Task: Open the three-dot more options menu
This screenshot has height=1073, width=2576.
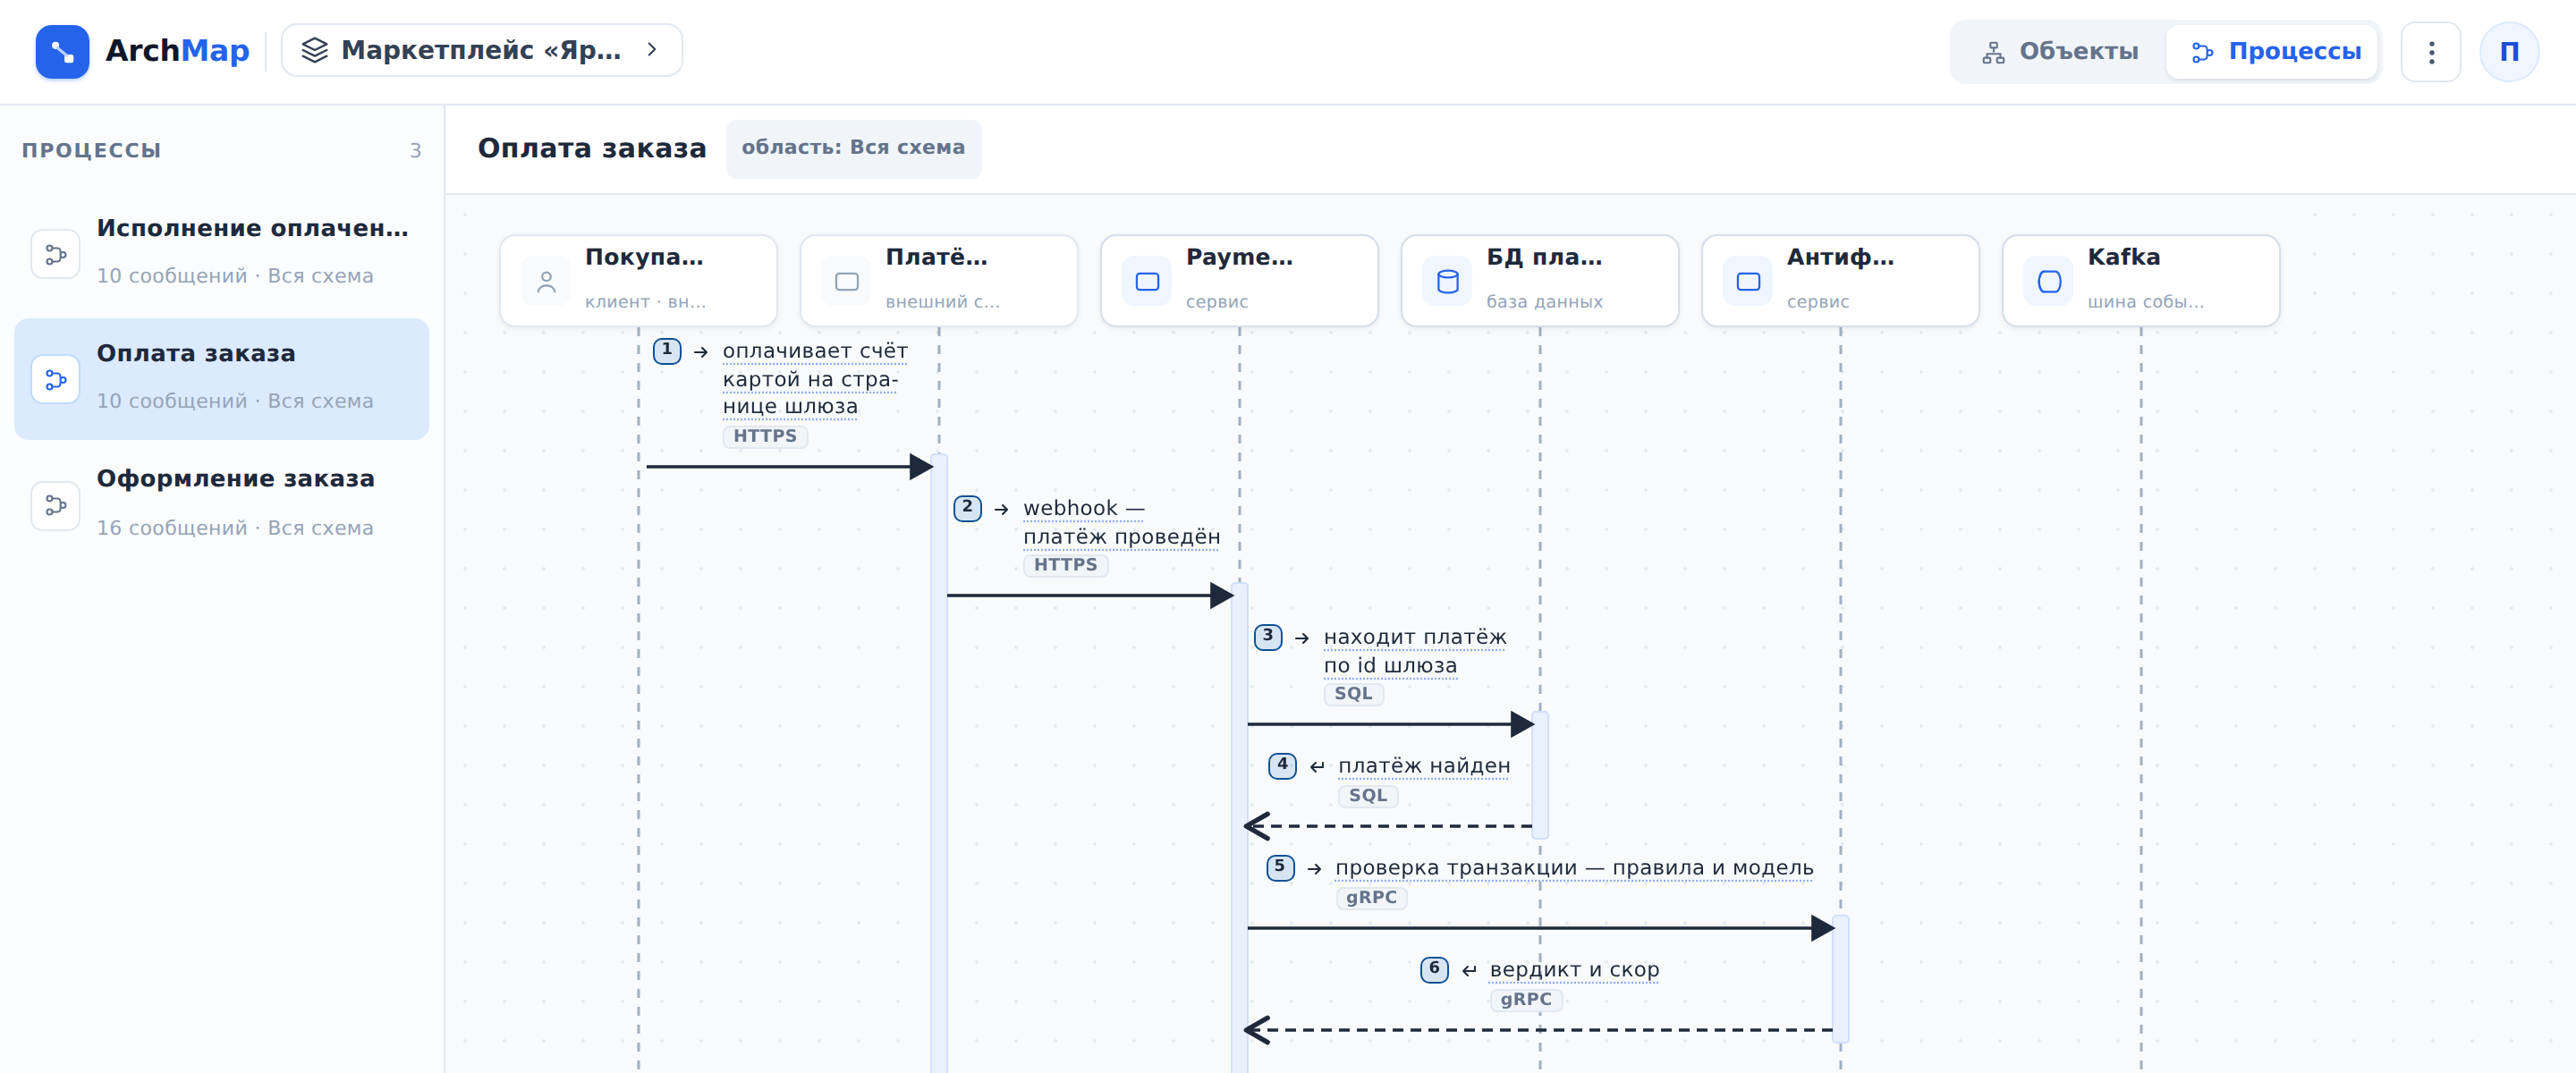Action: point(2431,52)
